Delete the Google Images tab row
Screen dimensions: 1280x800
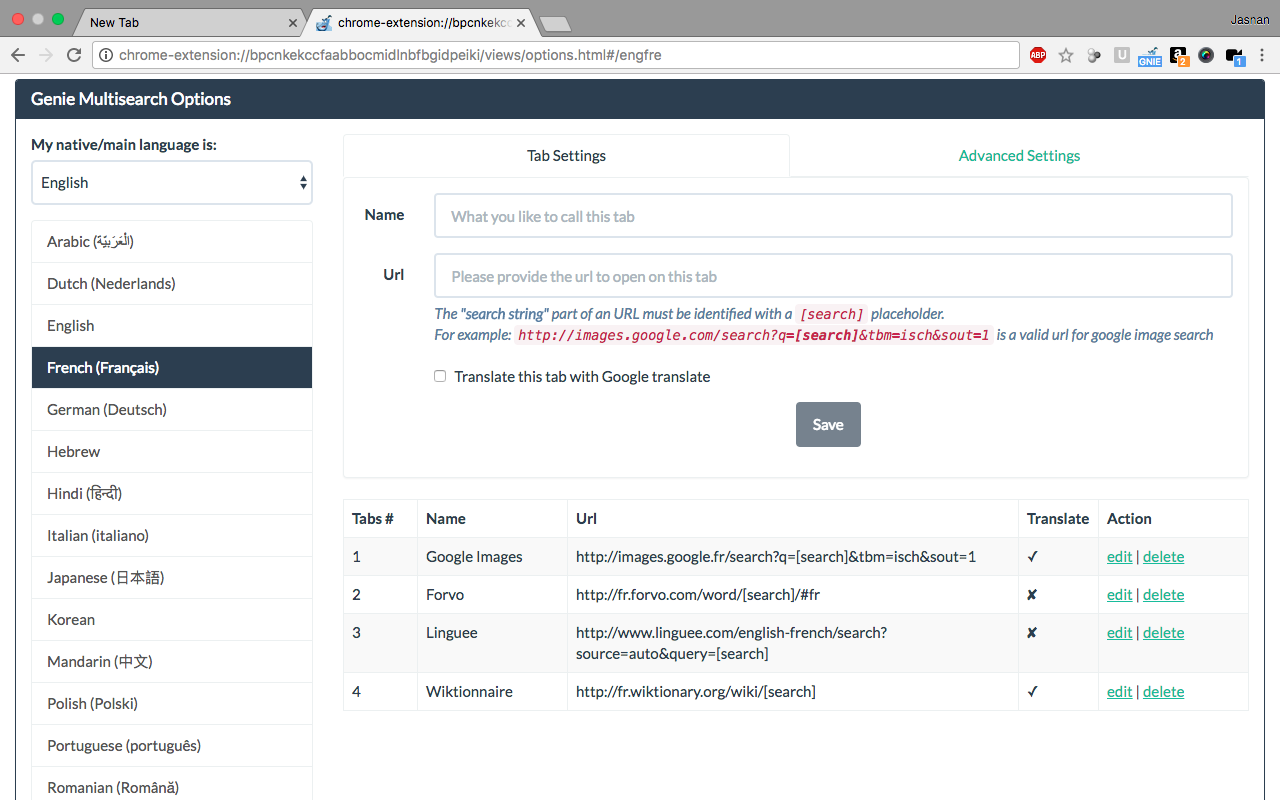coord(1163,557)
